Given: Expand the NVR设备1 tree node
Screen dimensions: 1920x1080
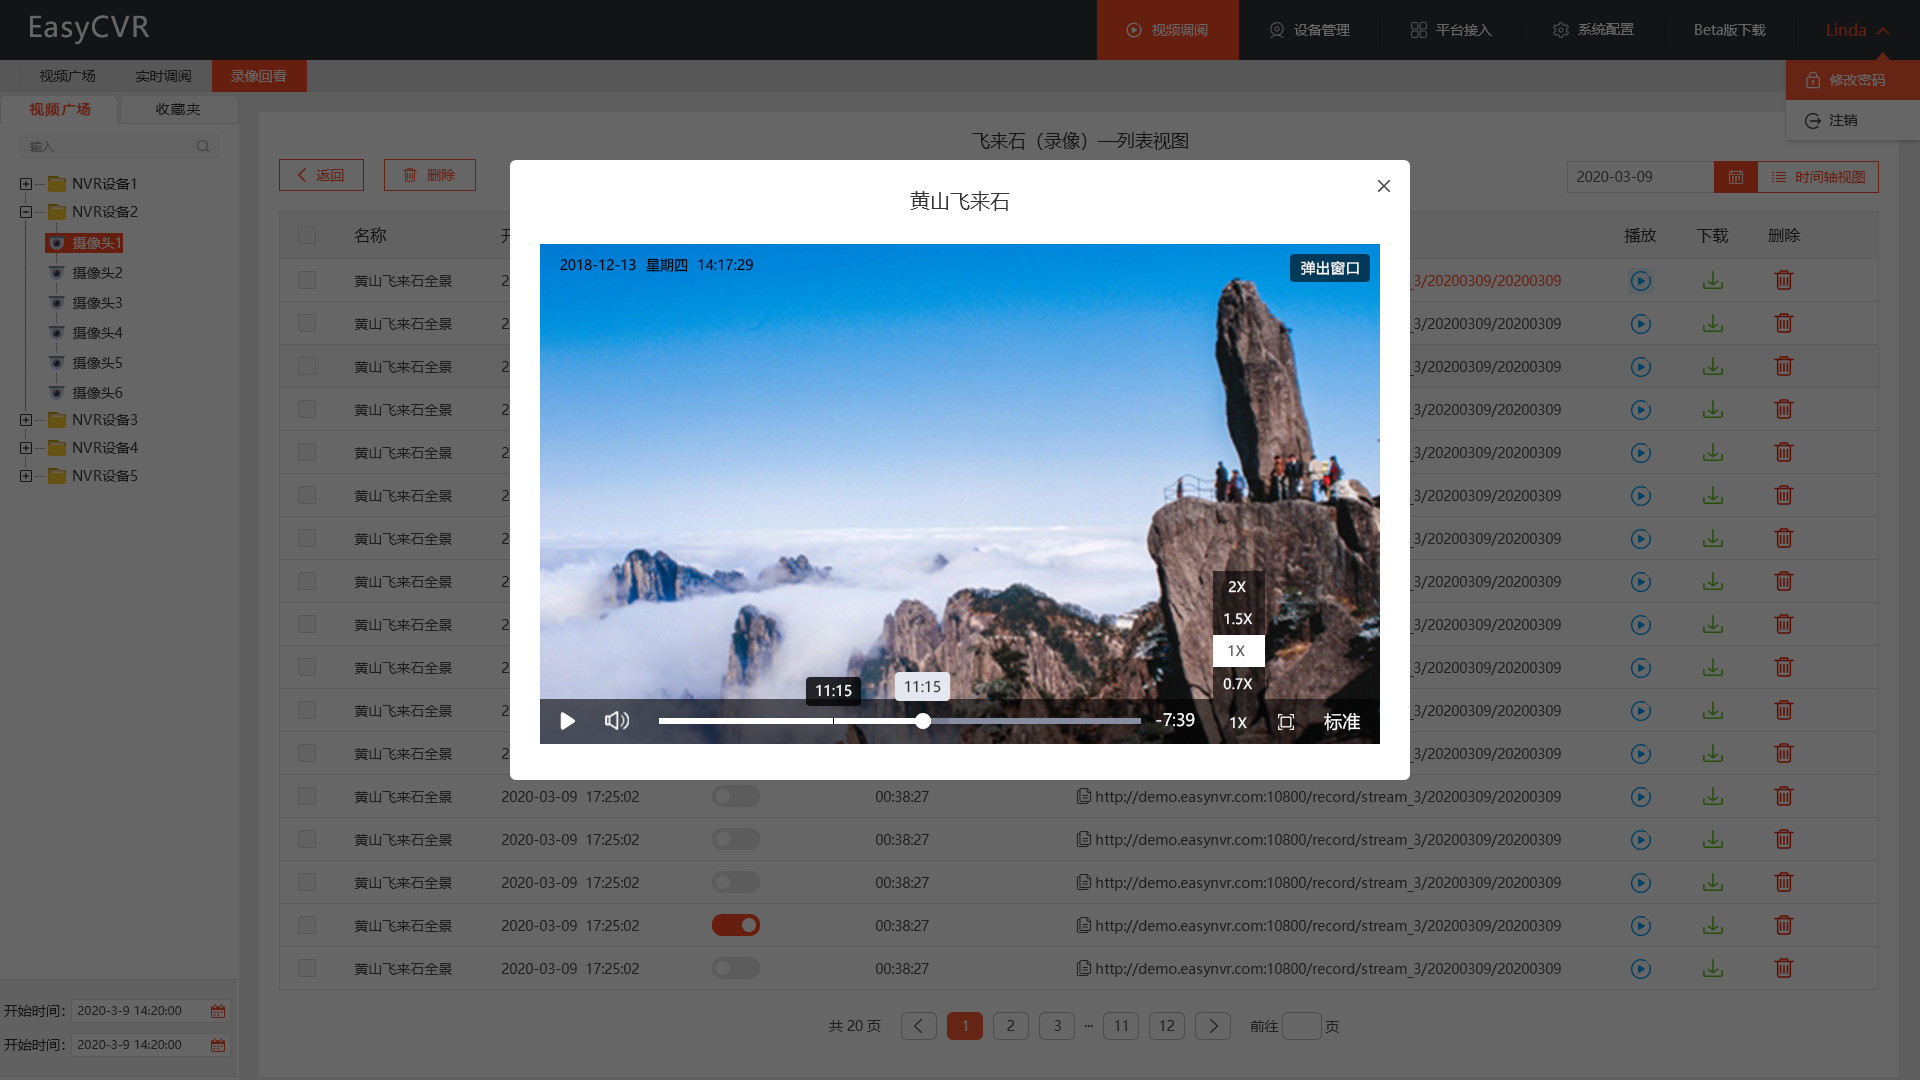Looking at the screenshot, I should click(26, 184).
